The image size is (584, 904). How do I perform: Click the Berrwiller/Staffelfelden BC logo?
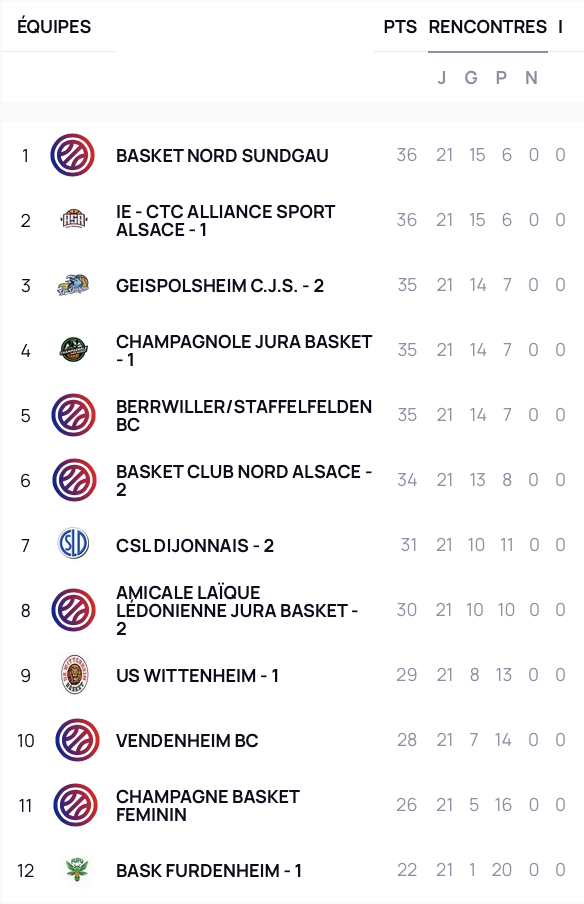73,415
